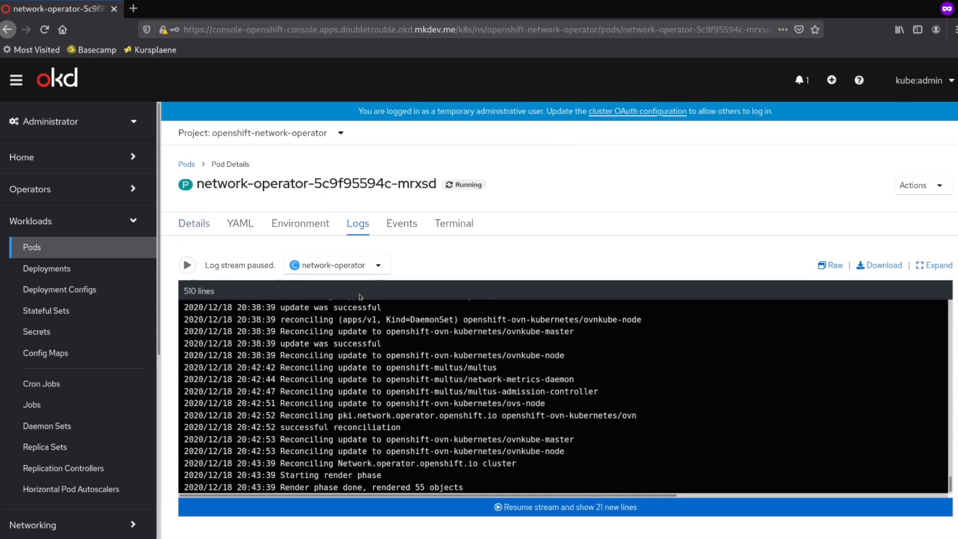The height and width of the screenshot is (539, 958).
Task: Download the pod log
Action: 879,265
